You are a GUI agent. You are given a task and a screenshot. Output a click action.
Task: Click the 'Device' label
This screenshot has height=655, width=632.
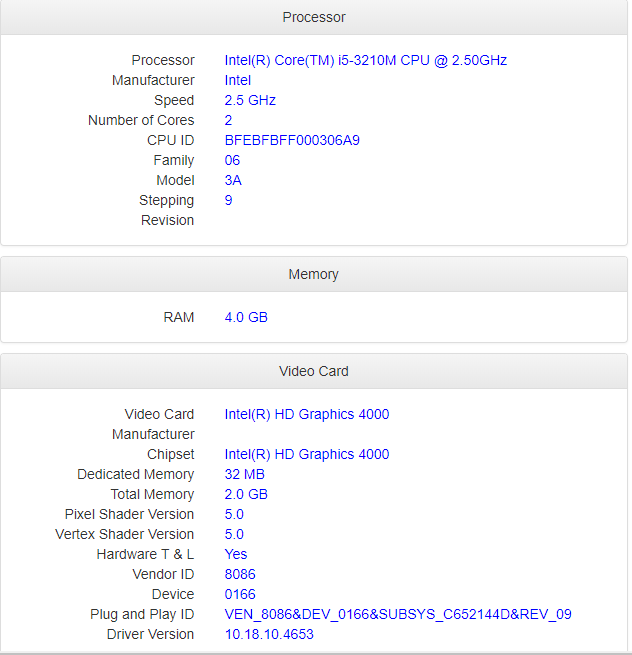point(173,594)
